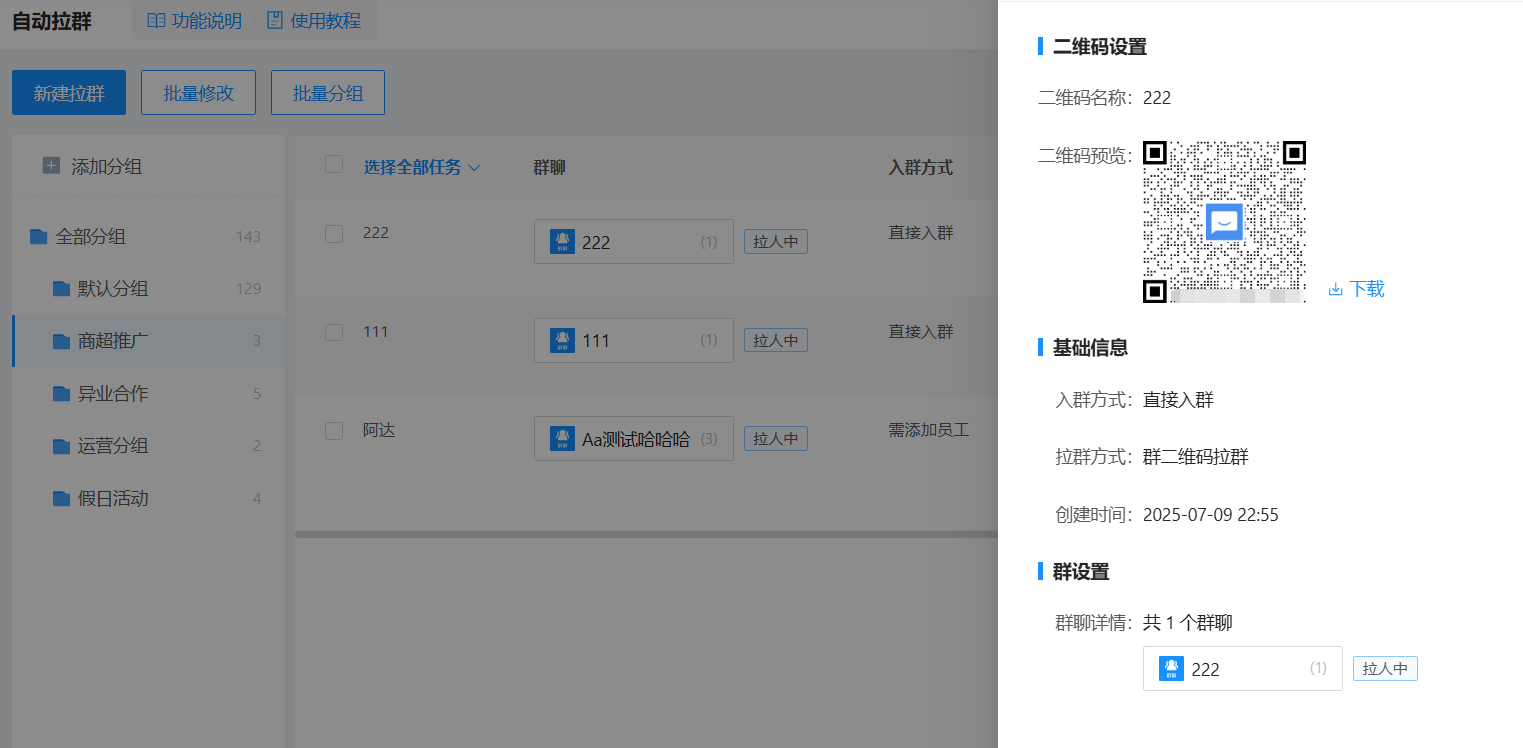Click the 群聊 column header

(x=550, y=167)
